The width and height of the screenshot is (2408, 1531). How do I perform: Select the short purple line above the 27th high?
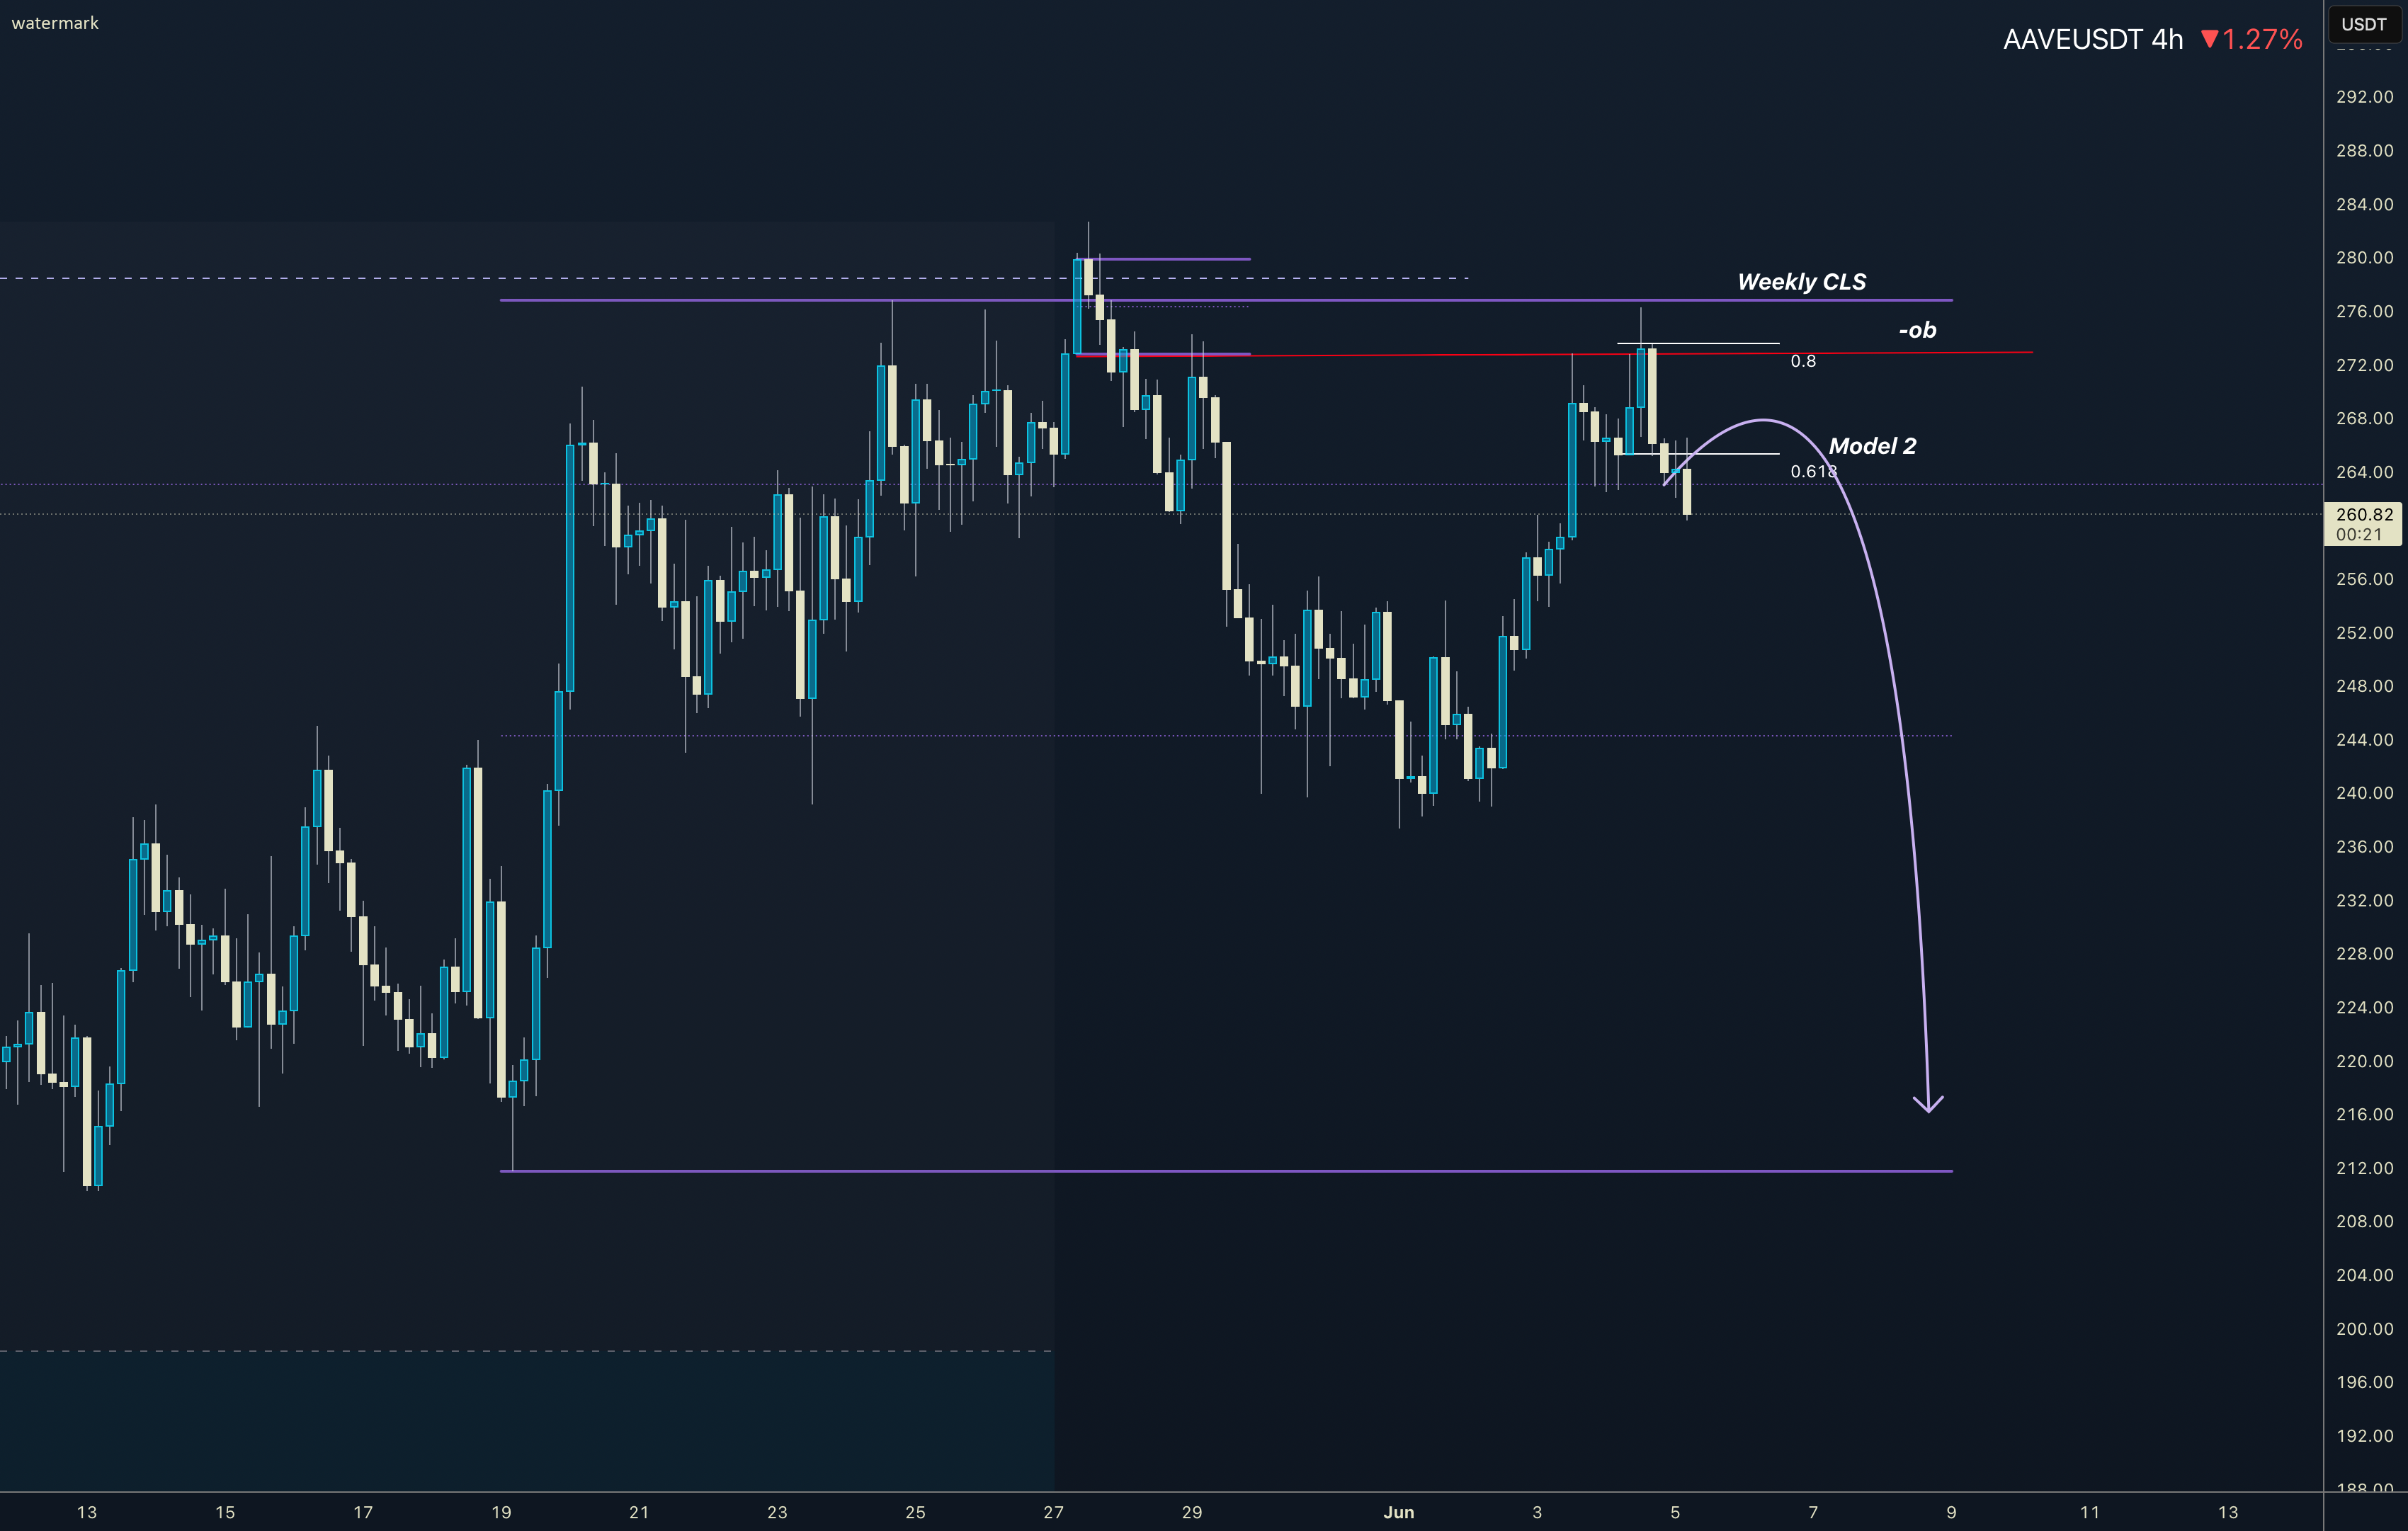(x=1173, y=259)
